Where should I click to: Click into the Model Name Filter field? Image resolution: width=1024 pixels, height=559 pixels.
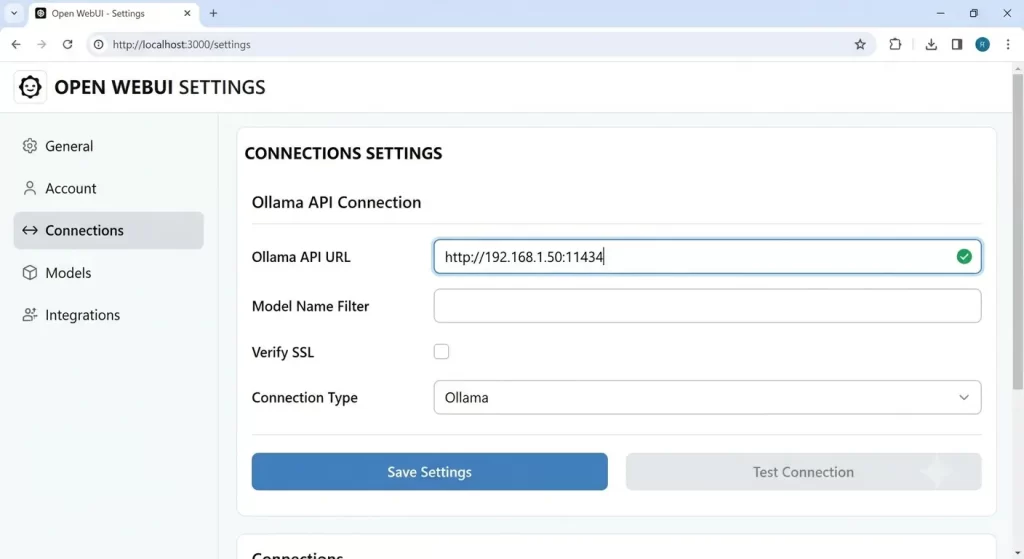(707, 306)
